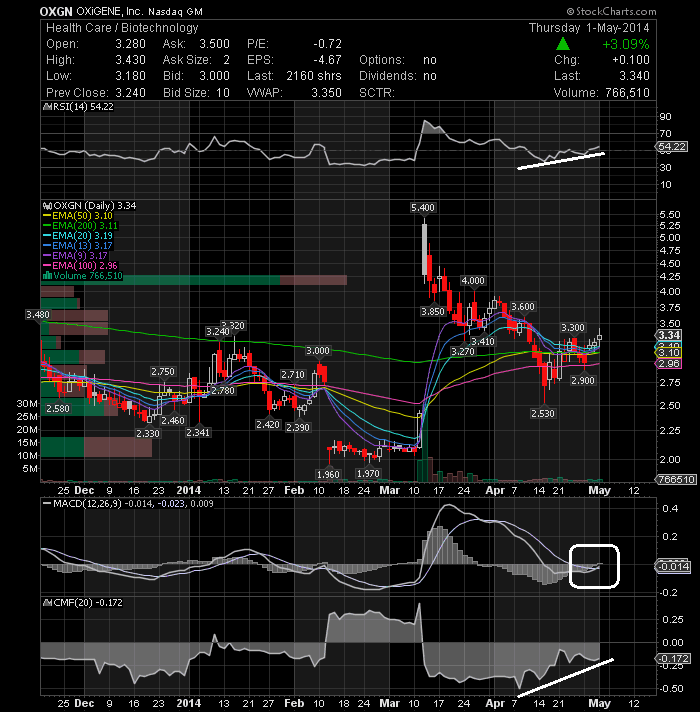Click the Volume value 766,510 in header

click(x=627, y=93)
